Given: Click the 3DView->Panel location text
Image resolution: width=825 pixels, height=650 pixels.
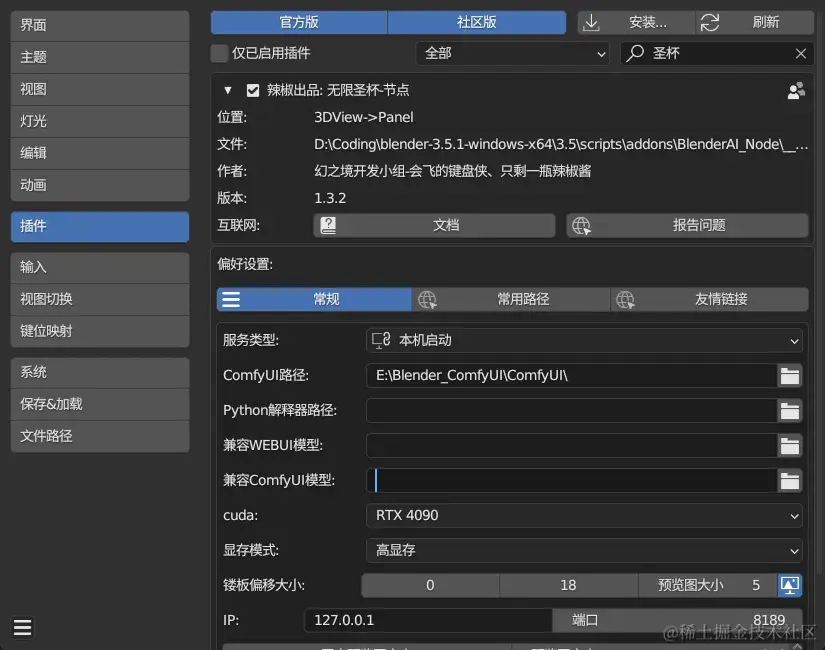Looking at the screenshot, I should click(x=364, y=117).
